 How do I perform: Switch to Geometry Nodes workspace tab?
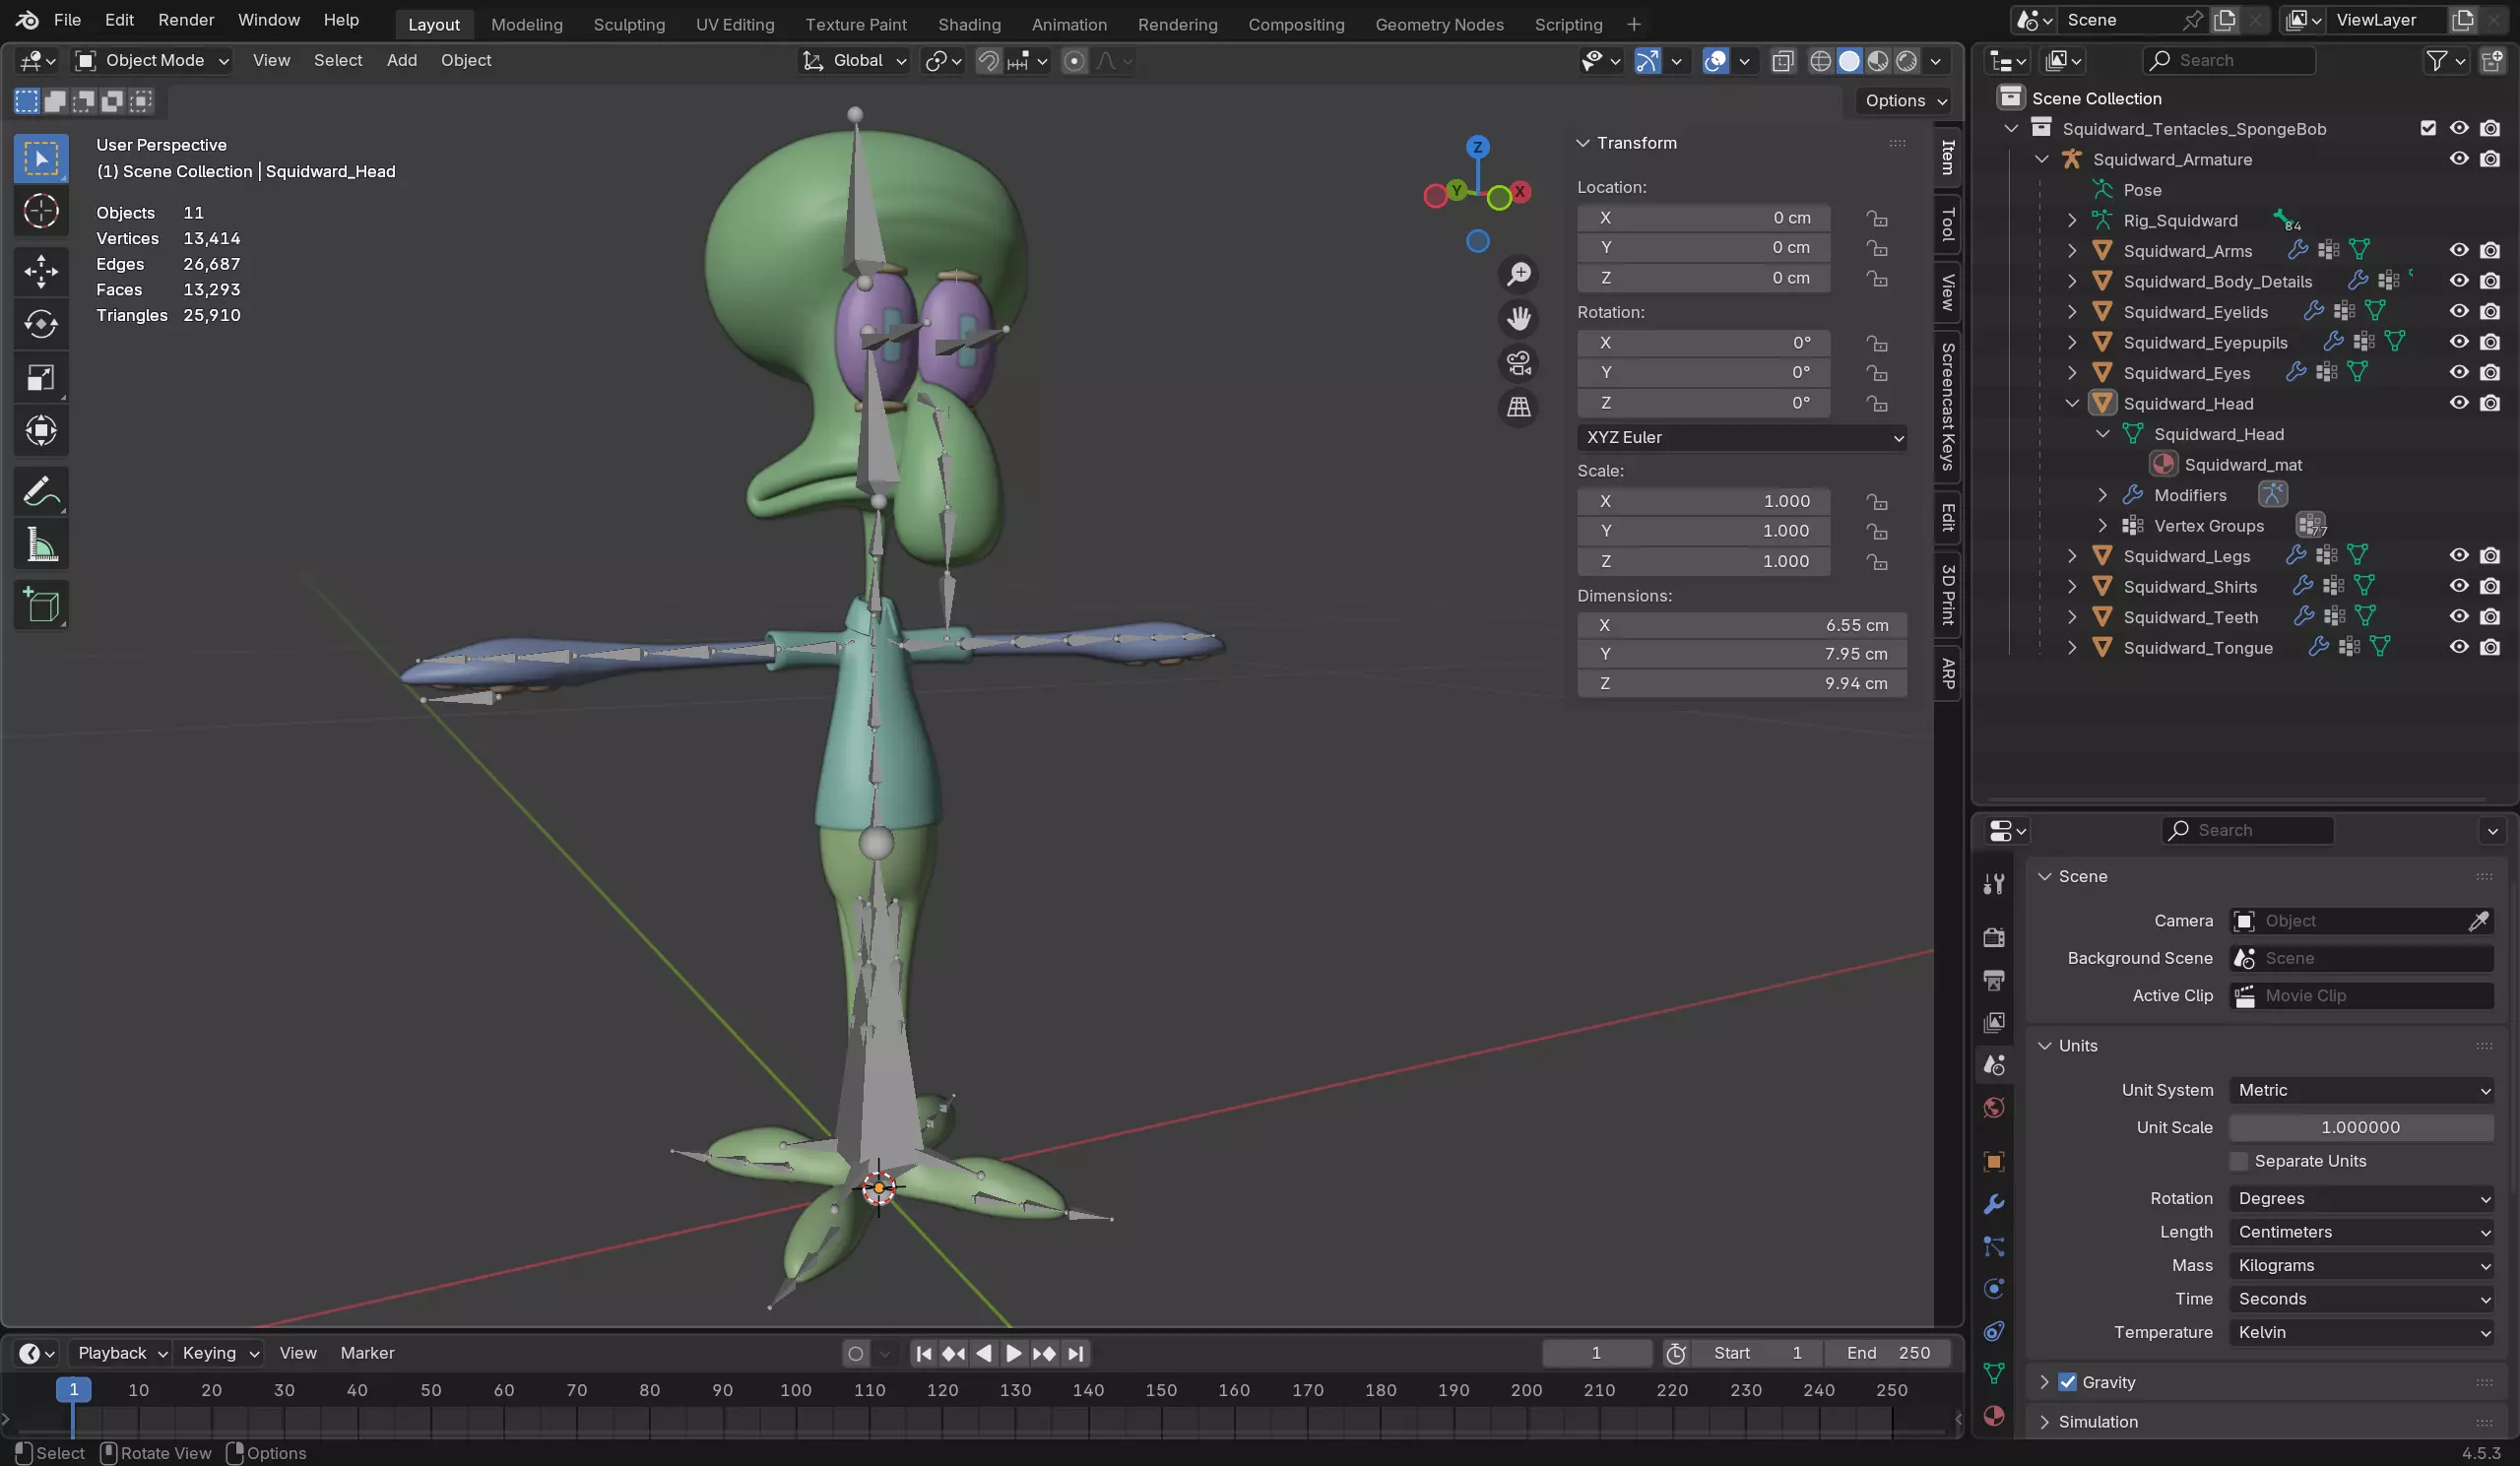tap(1439, 24)
